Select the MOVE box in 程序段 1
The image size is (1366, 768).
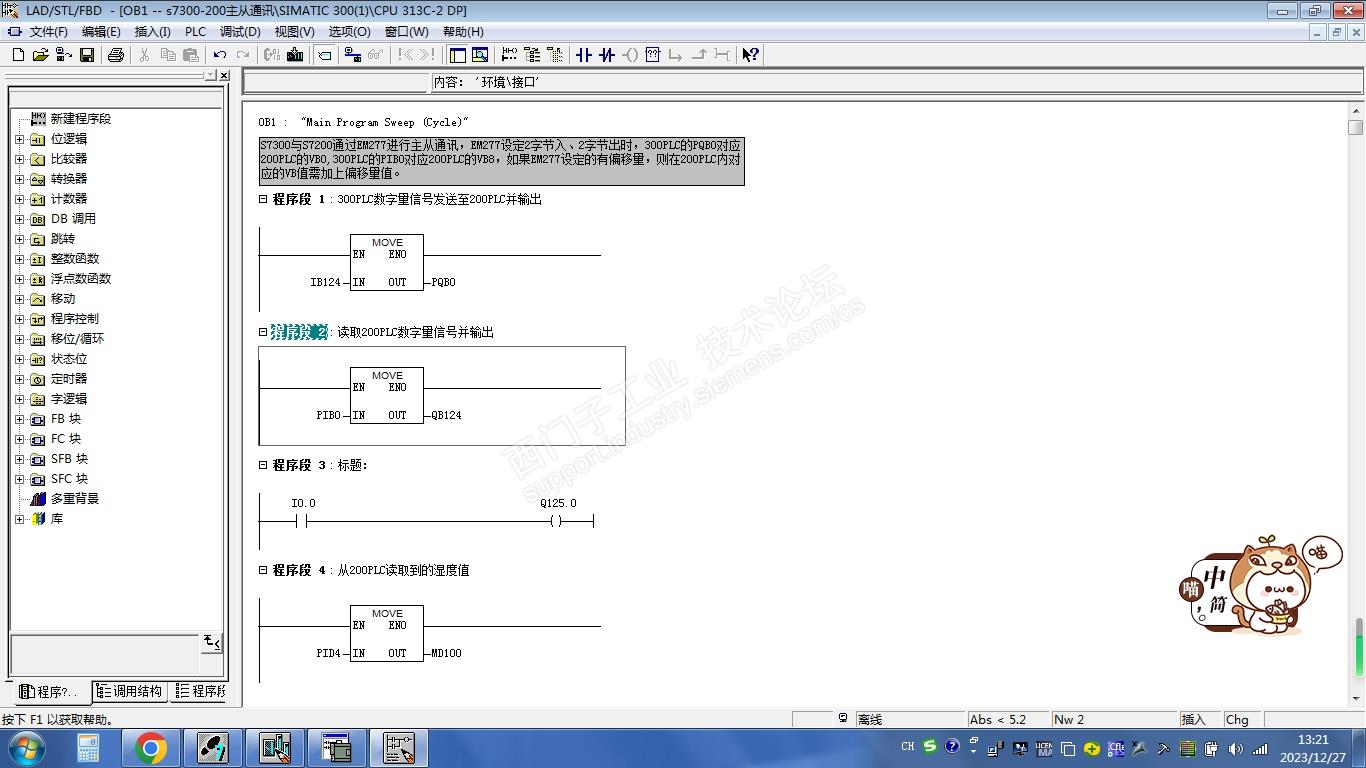click(387, 263)
